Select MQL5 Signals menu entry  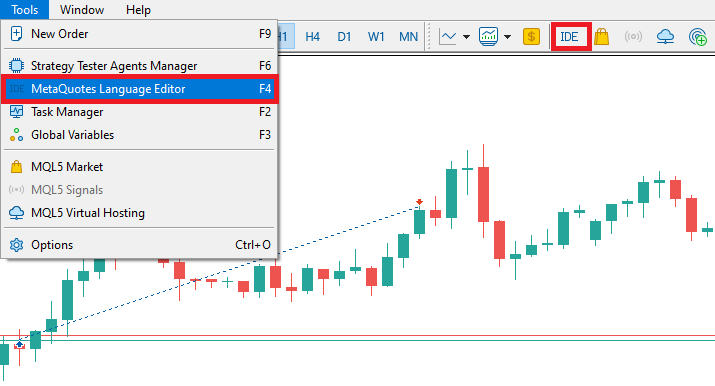point(139,190)
